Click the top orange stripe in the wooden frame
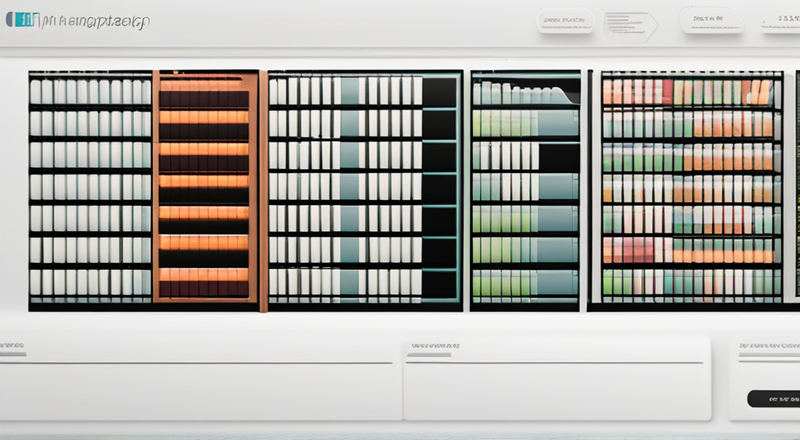The width and height of the screenshot is (800, 440). pos(204,86)
